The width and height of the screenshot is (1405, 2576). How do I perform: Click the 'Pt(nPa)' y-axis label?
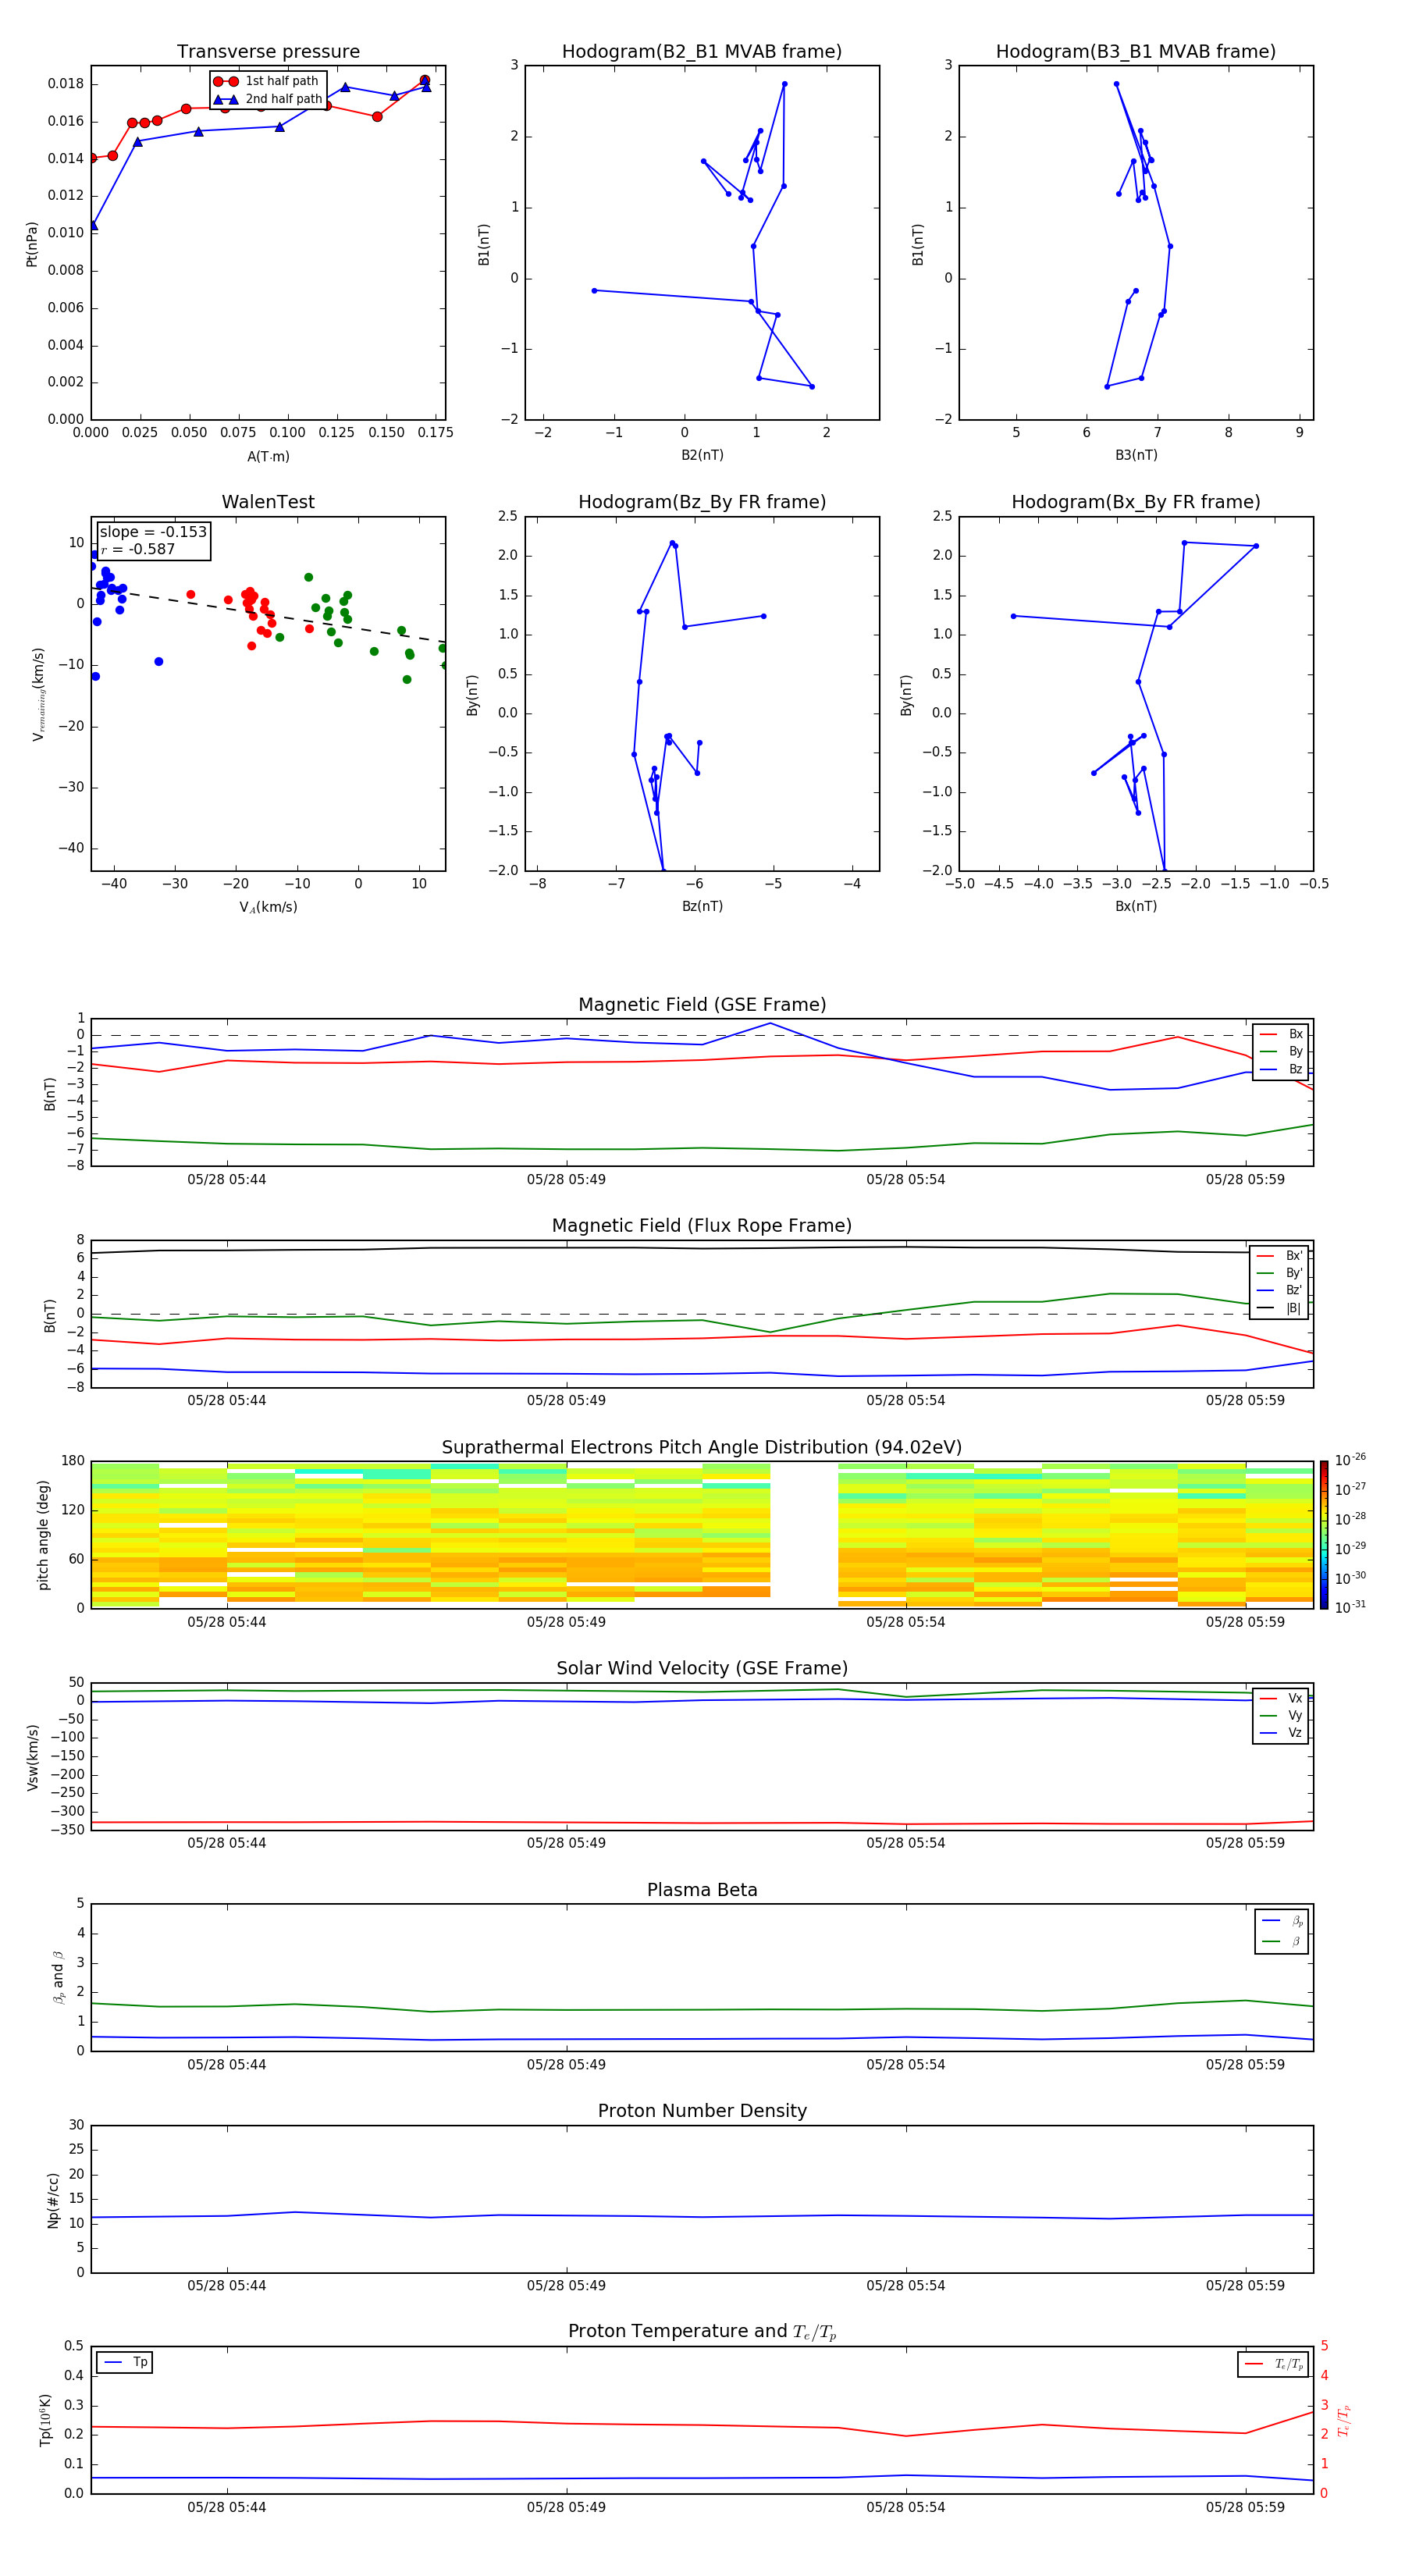point(32,244)
